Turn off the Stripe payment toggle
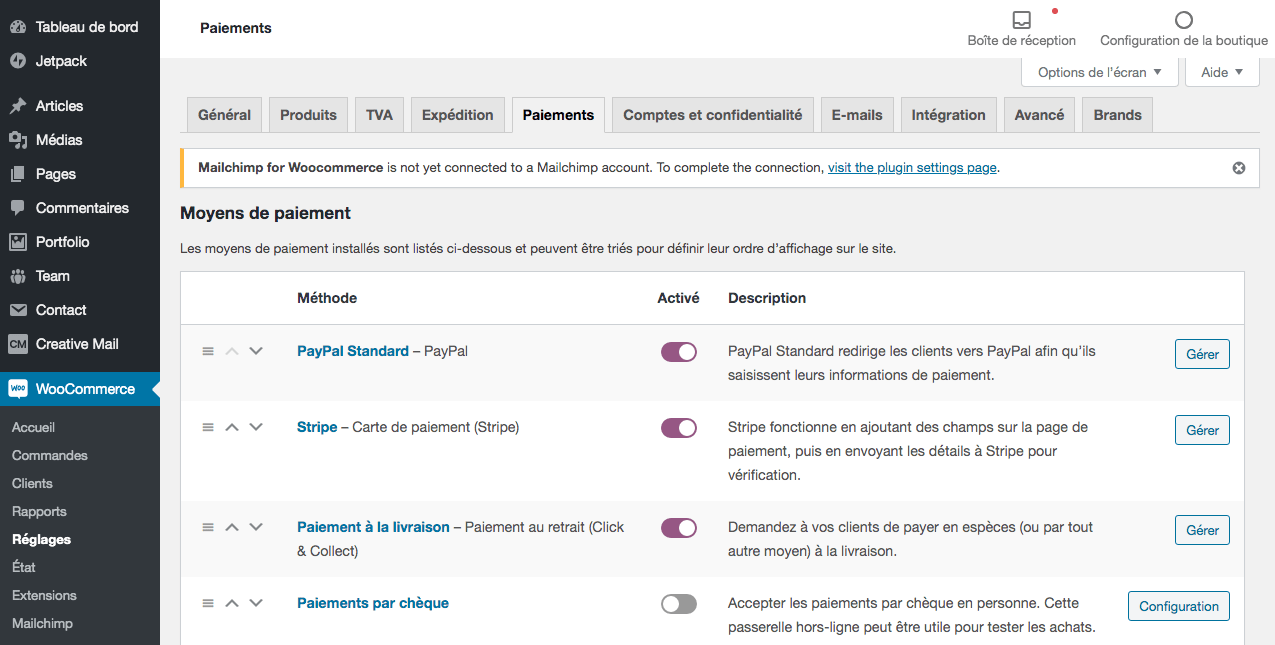The image size is (1275, 645). tap(679, 428)
